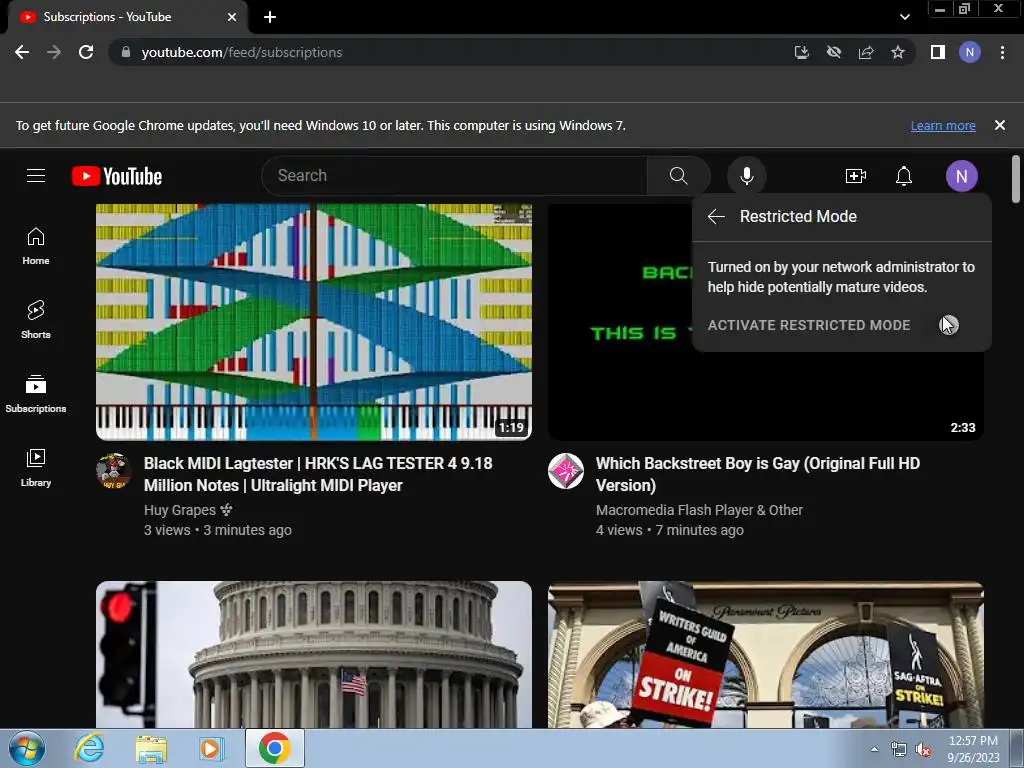Go to Home in the sidebar
This screenshot has height=768, width=1024.
tap(36, 246)
